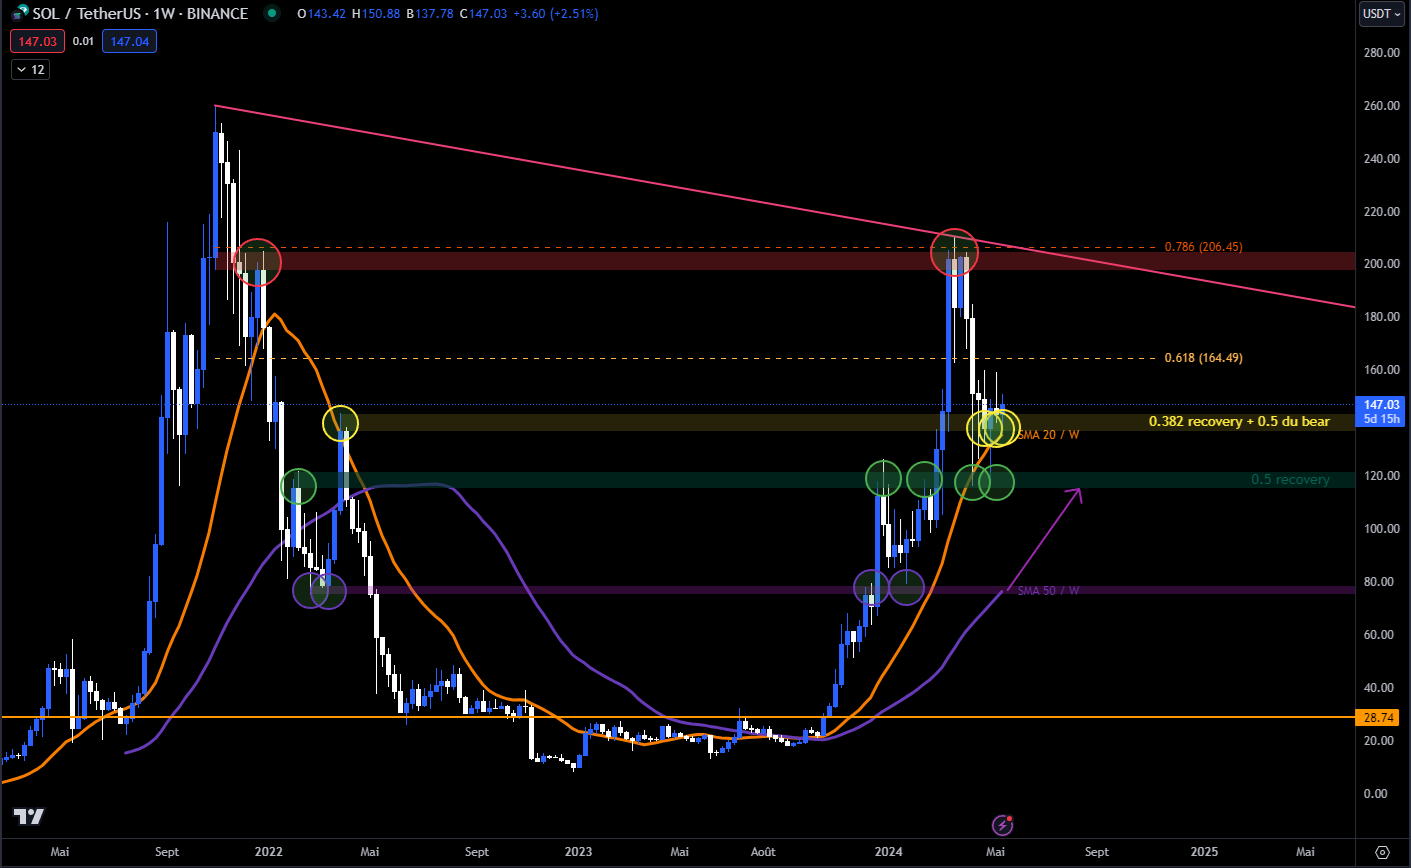Select the 'SMA 20 / W' label
This screenshot has height=868, width=1411.
pos(1048,435)
